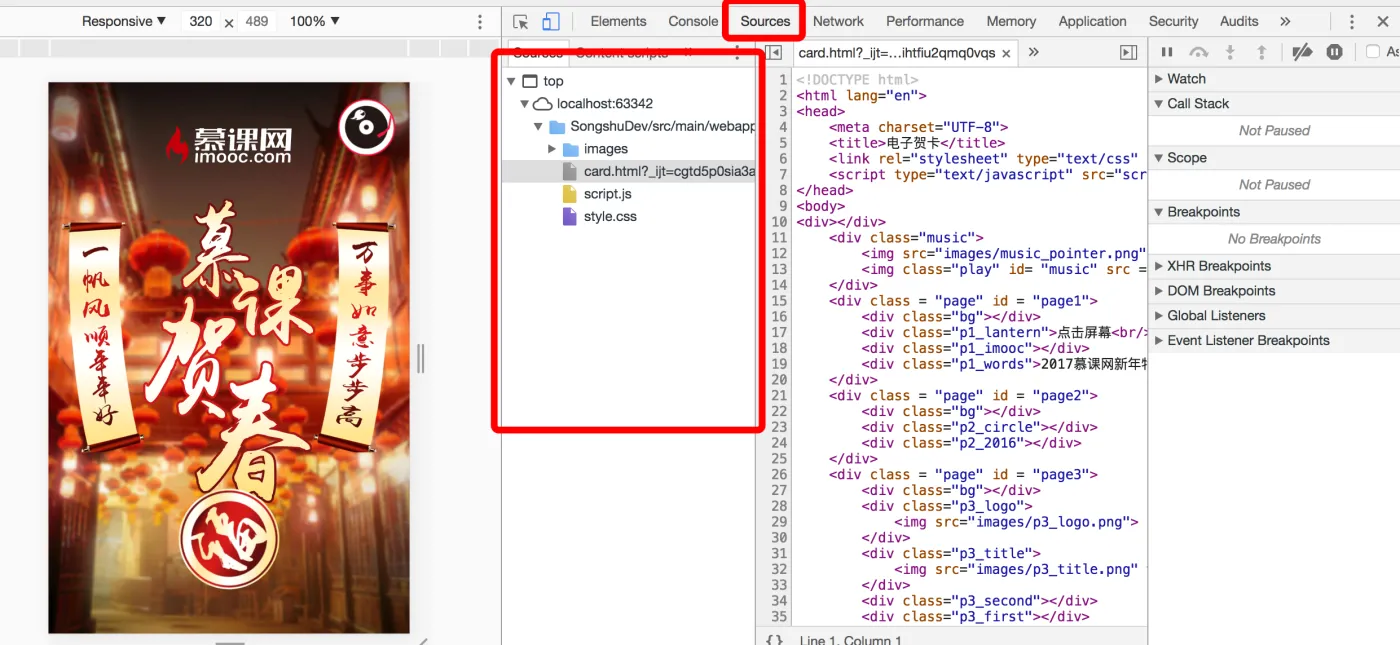Viewport: 1400px width, 645px height.
Task: Toggle pause on exceptions button
Action: coord(1334,53)
